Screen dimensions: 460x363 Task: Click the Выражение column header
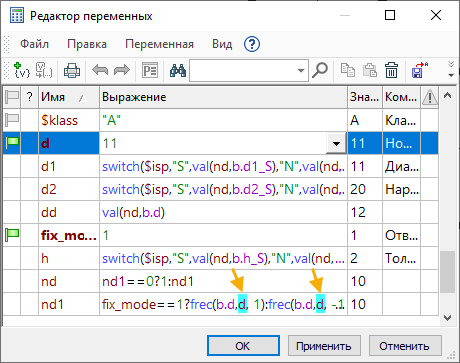[x=223, y=97]
